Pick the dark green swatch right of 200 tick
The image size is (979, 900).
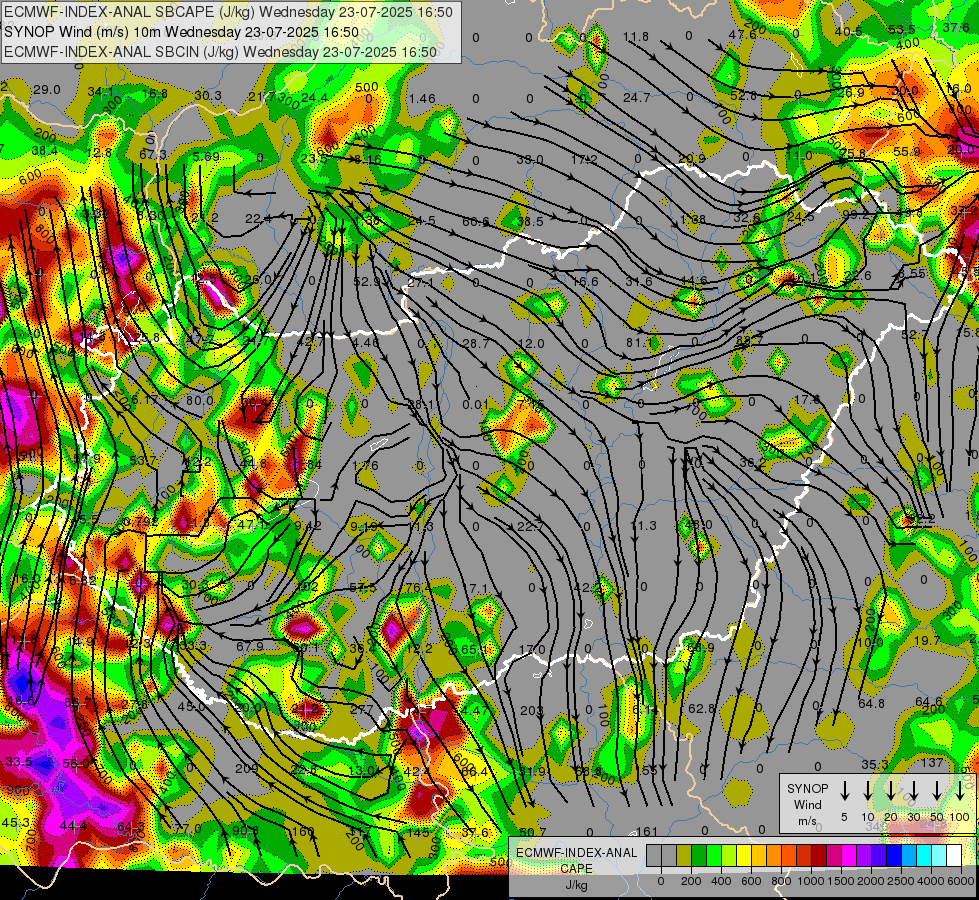coord(699,856)
